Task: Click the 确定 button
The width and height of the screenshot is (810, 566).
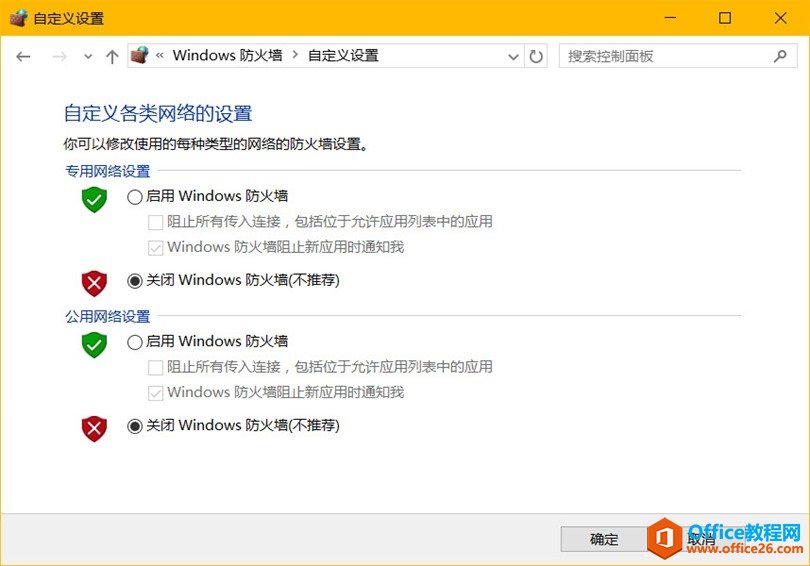Action: point(604,539)
